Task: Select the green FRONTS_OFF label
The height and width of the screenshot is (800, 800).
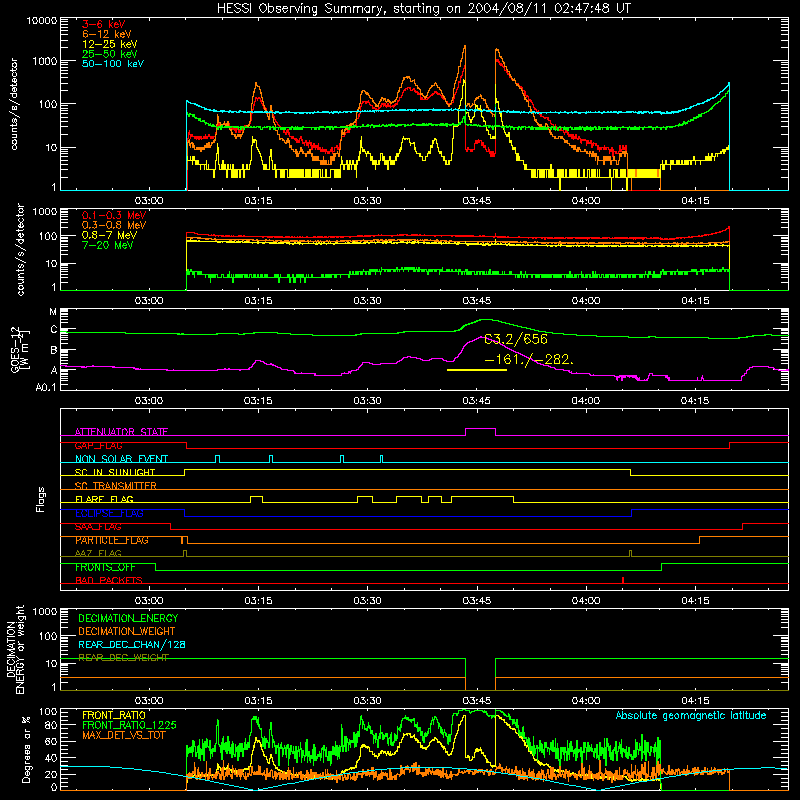Action: point(105,567)
